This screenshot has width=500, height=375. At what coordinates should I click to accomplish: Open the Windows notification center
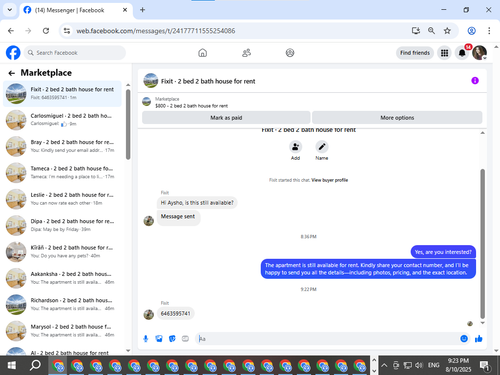pyautogui.click(x=485, y=366)
